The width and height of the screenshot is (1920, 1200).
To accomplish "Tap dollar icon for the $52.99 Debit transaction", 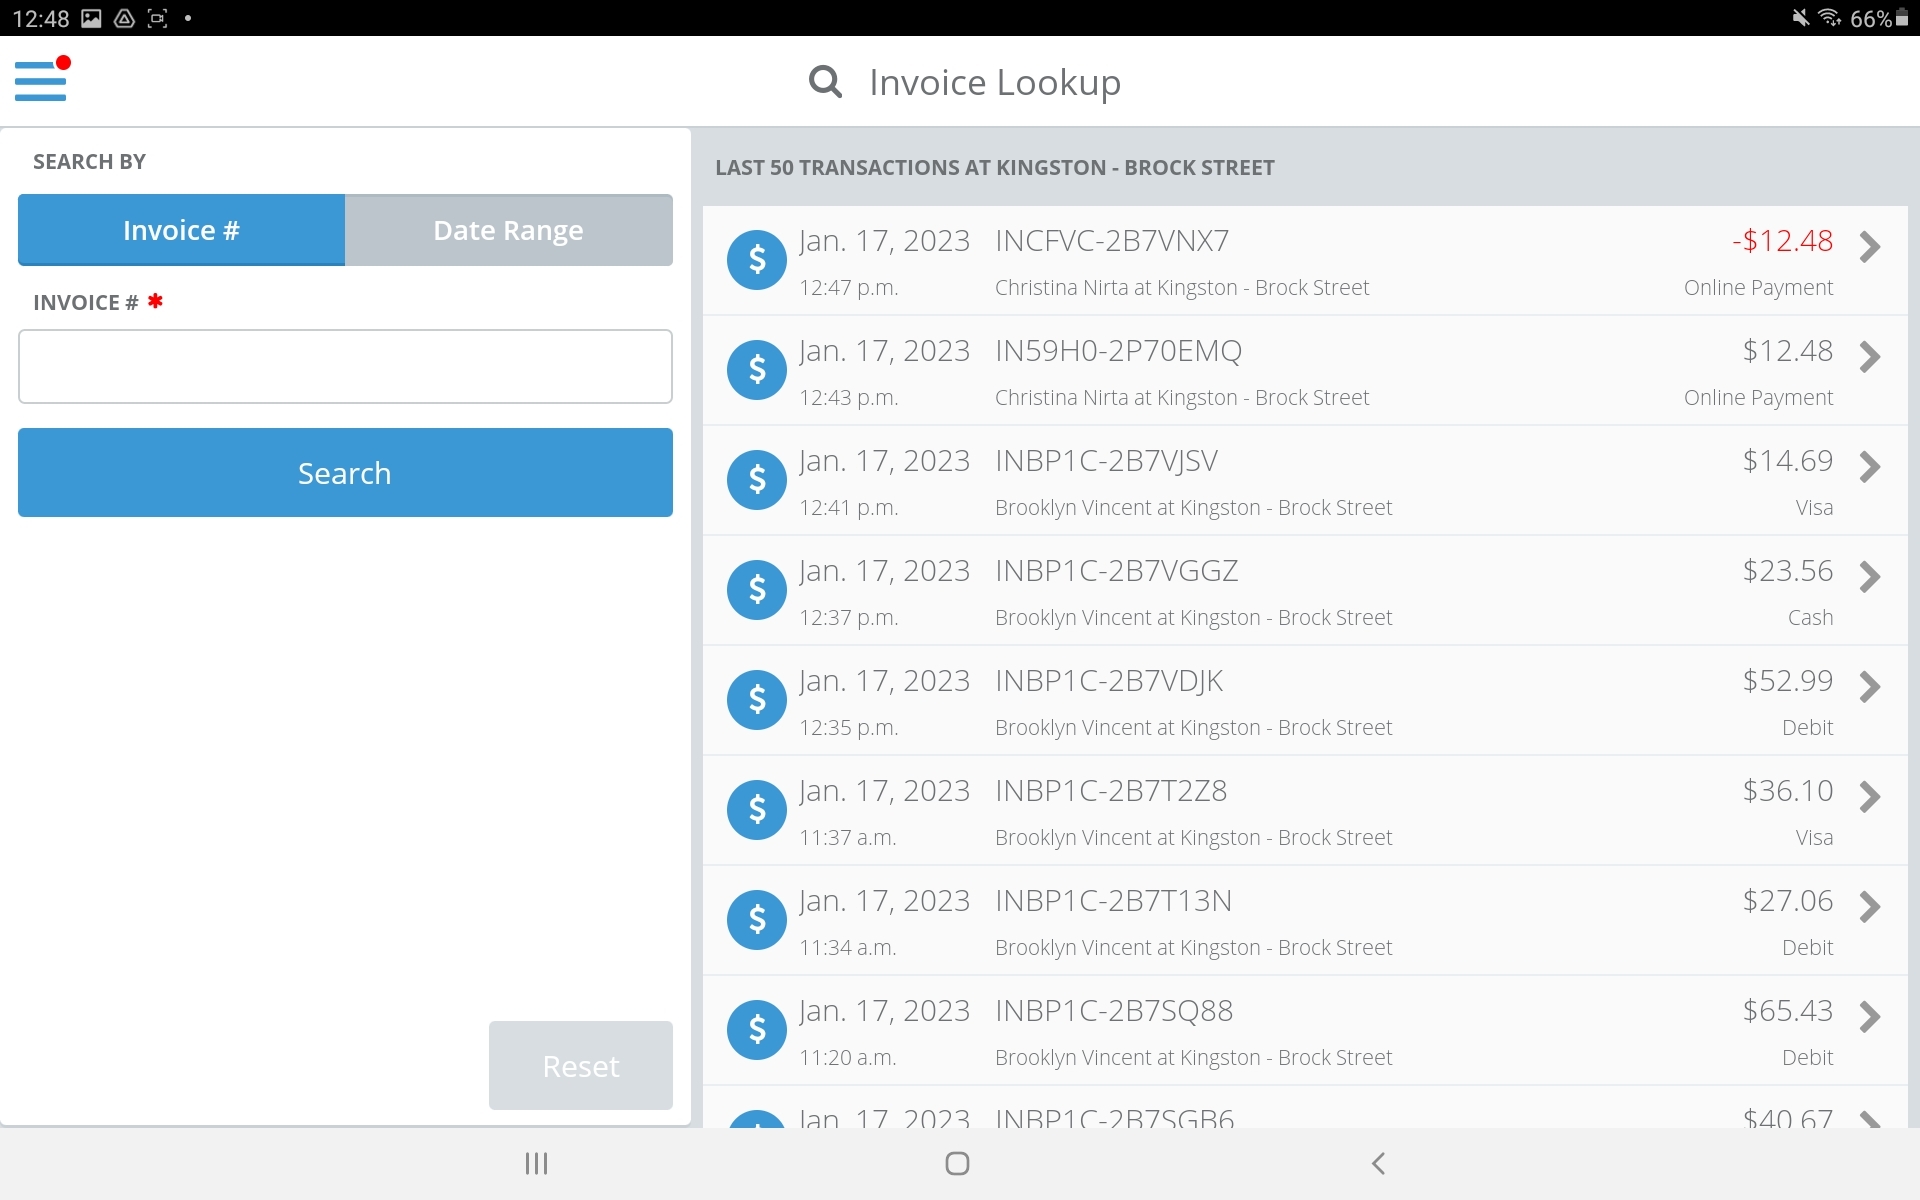I will point(756,700).
